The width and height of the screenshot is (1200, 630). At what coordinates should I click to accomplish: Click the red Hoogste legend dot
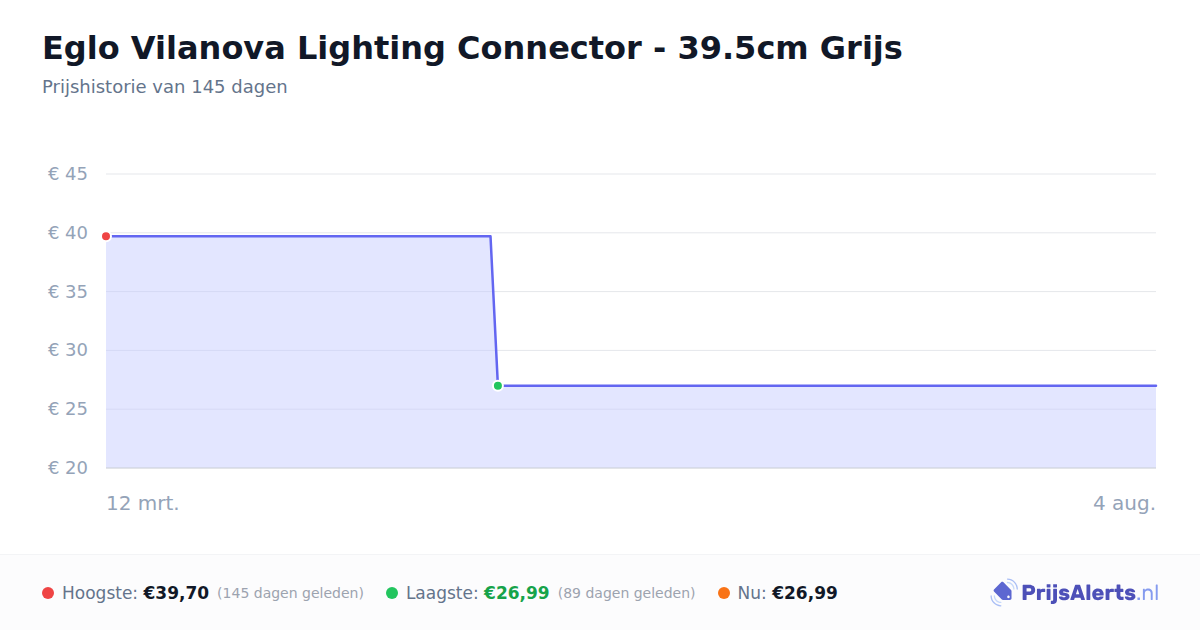(48, 593)
